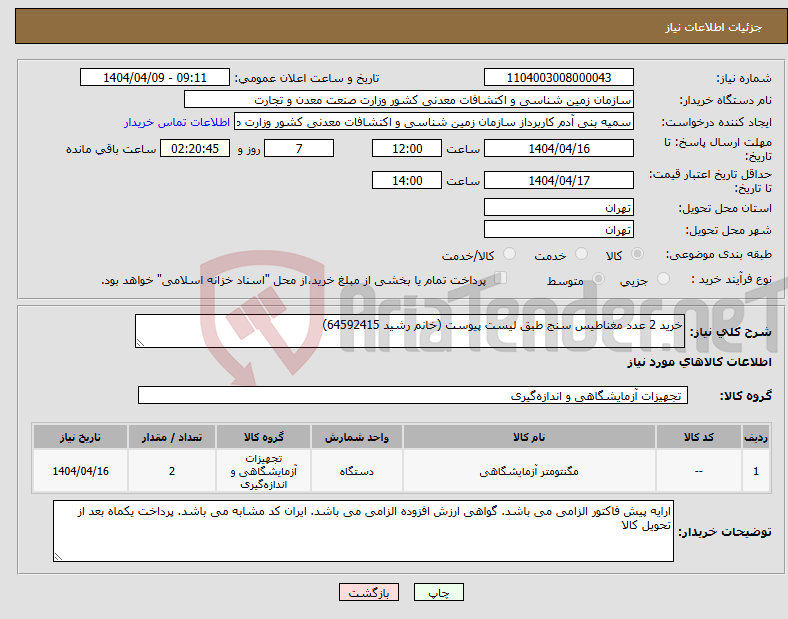Click the quantity cell showing 2

tap(172, 471)
